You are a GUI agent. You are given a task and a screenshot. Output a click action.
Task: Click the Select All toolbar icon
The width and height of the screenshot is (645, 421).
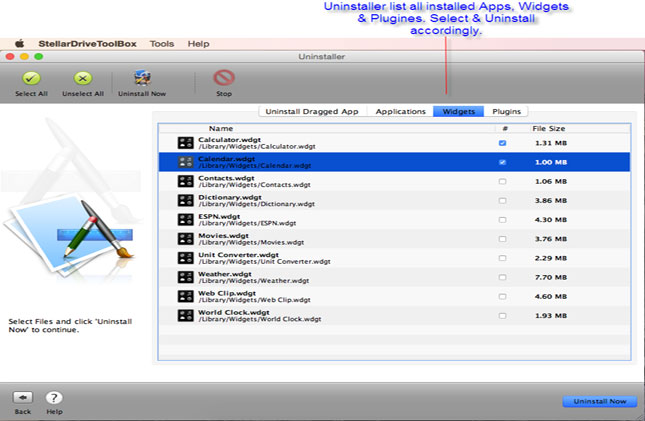click(x=31, y=78)
